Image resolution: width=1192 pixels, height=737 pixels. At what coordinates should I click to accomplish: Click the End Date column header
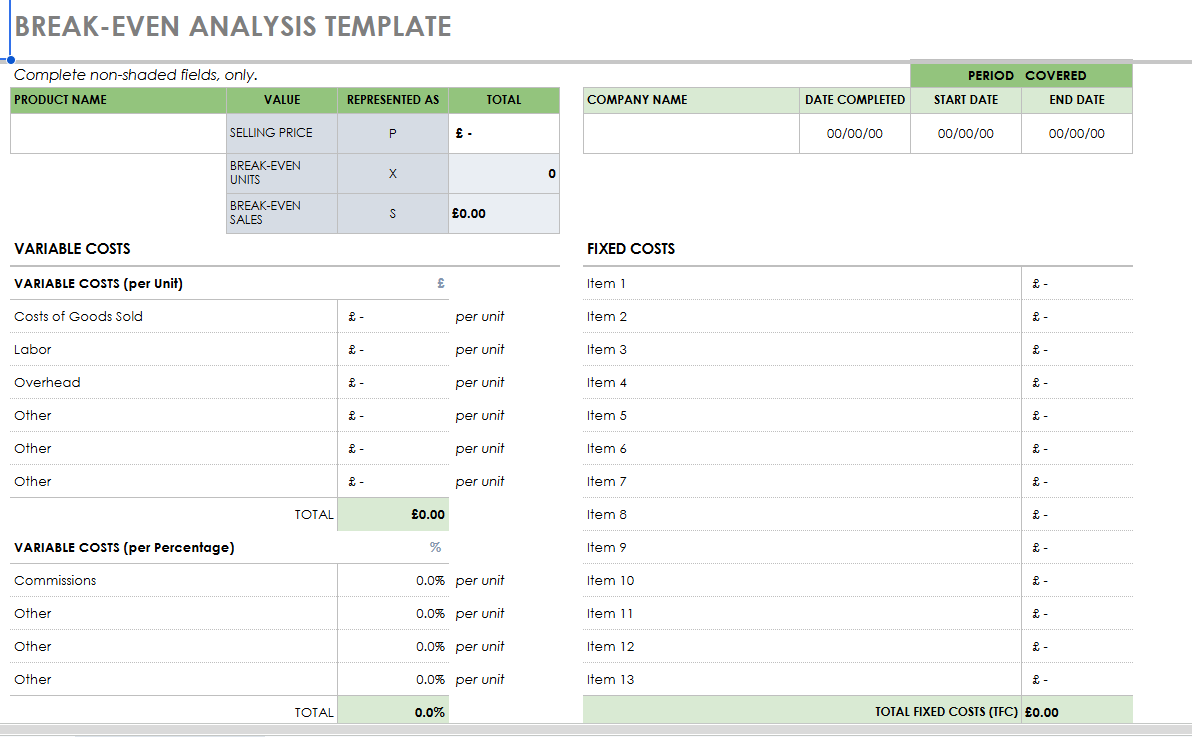pyautogui.click(x=1076, y=100)
